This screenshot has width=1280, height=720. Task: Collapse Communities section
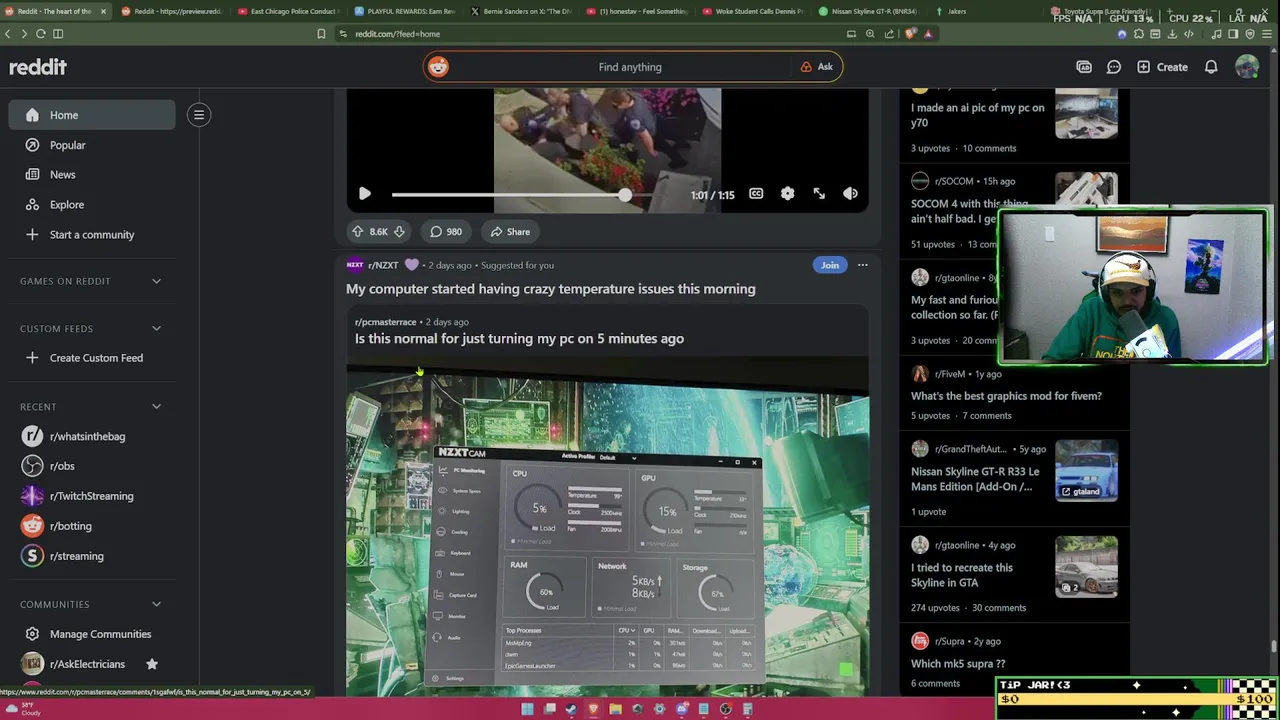pos(156,604)
